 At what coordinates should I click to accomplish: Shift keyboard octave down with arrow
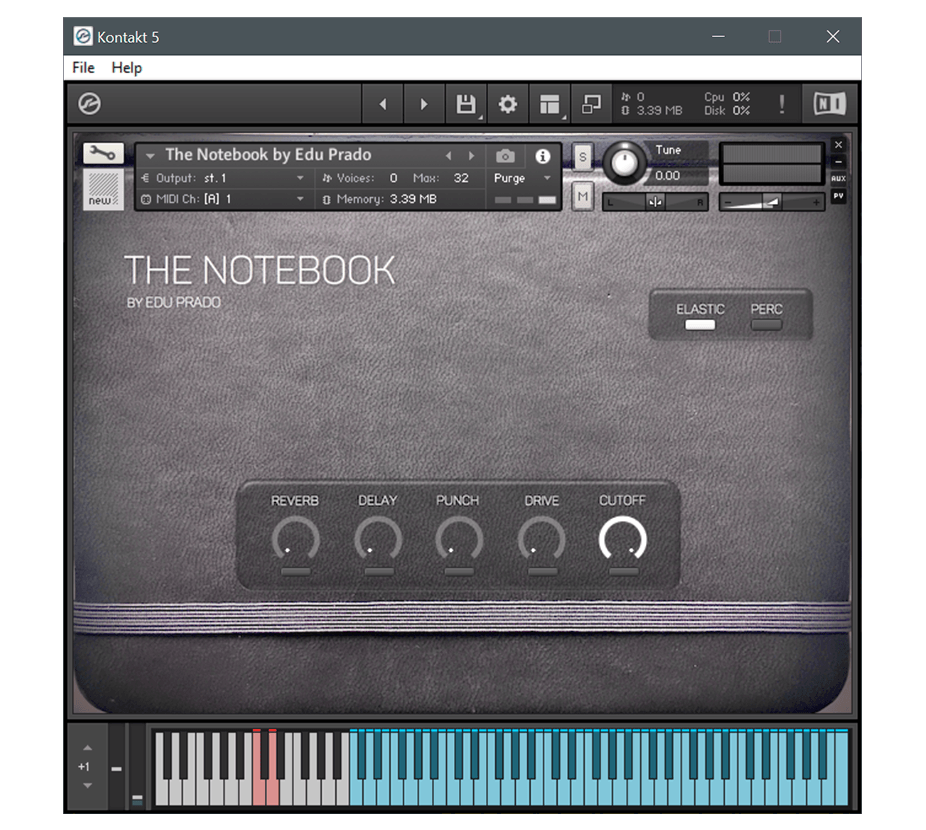tap(87, 786)
